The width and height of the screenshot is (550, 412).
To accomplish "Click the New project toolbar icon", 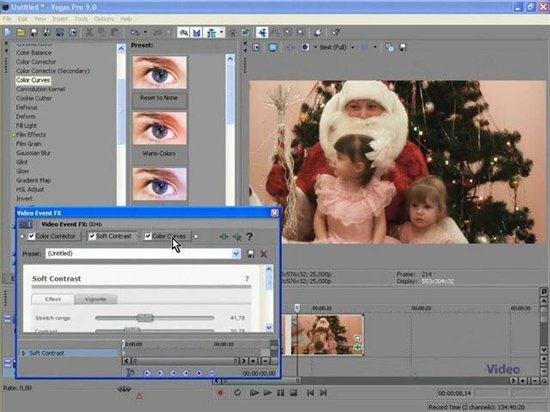I will (8, 33).
